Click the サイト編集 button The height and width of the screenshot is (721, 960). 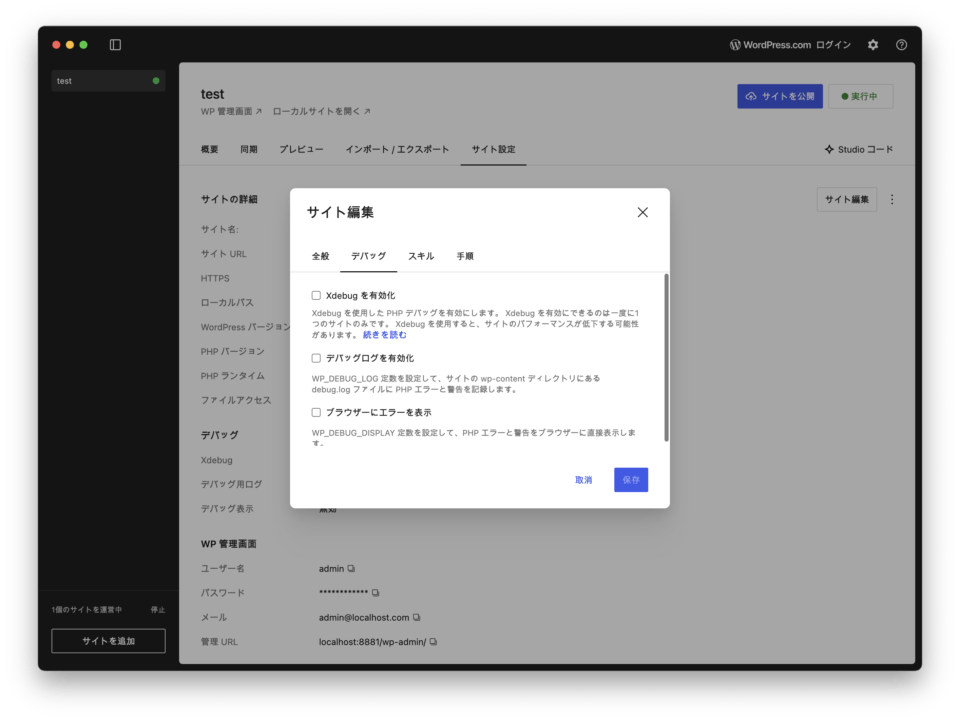[x=847, y=200]
